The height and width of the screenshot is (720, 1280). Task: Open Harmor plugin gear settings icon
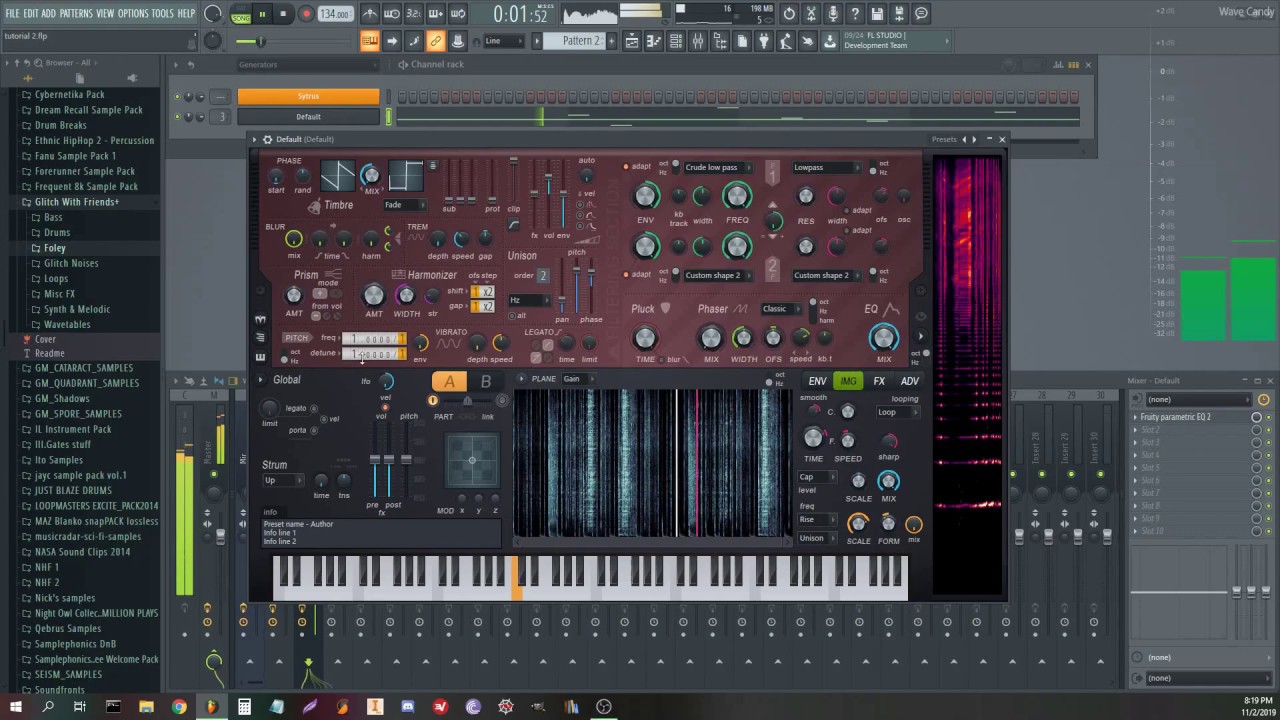(x=267, y=139)
